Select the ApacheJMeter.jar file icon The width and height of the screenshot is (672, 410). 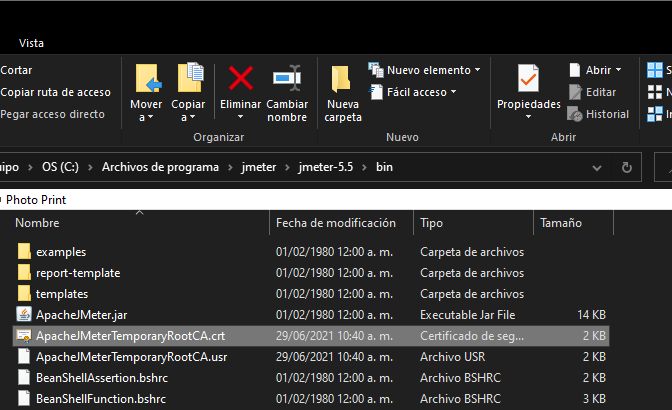tap(24, 314)
